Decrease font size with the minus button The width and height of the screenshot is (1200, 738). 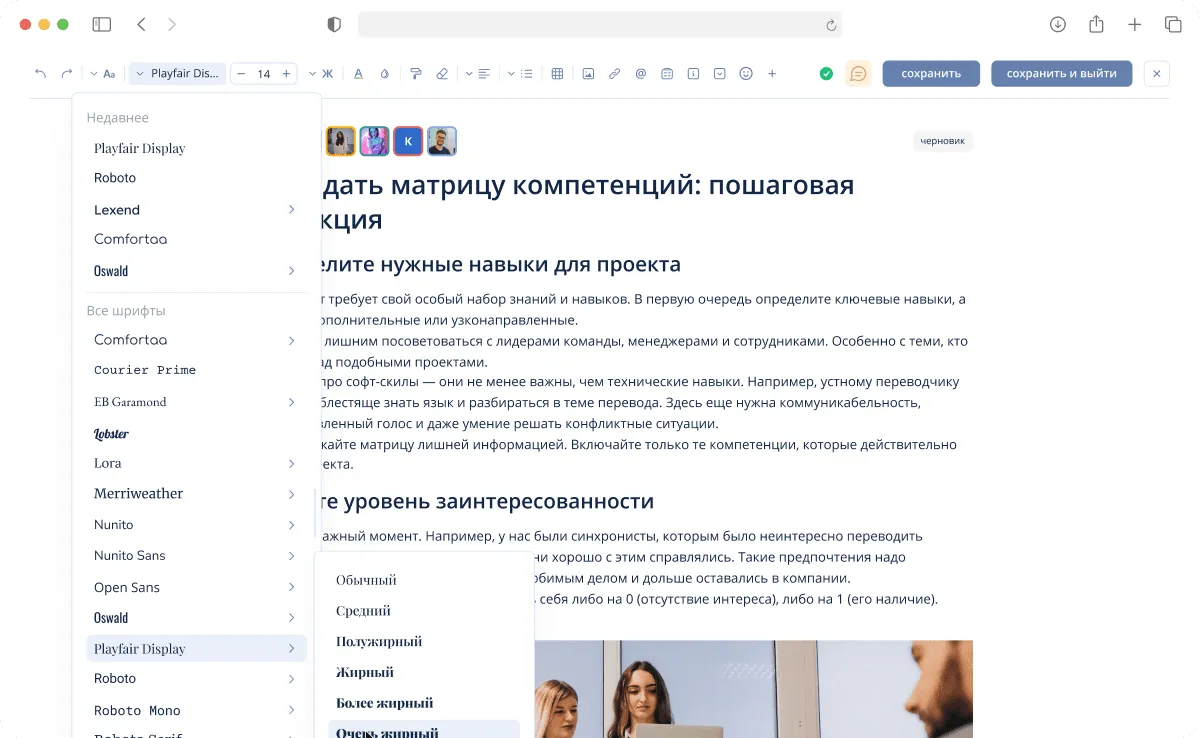pyautogui.click(x=241, y=73)
